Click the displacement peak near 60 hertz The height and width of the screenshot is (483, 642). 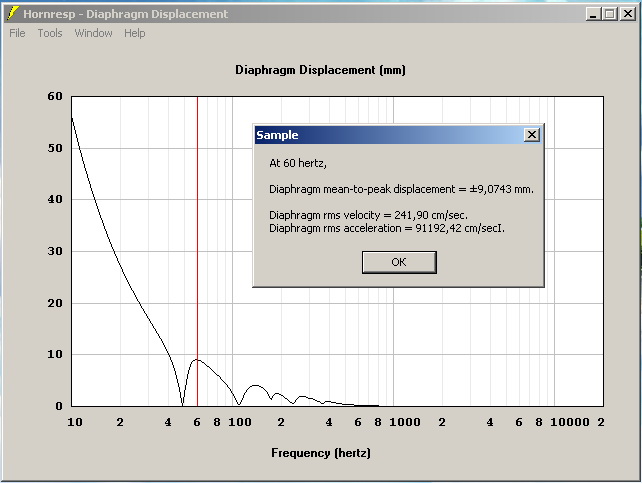[x=197, y=360]
